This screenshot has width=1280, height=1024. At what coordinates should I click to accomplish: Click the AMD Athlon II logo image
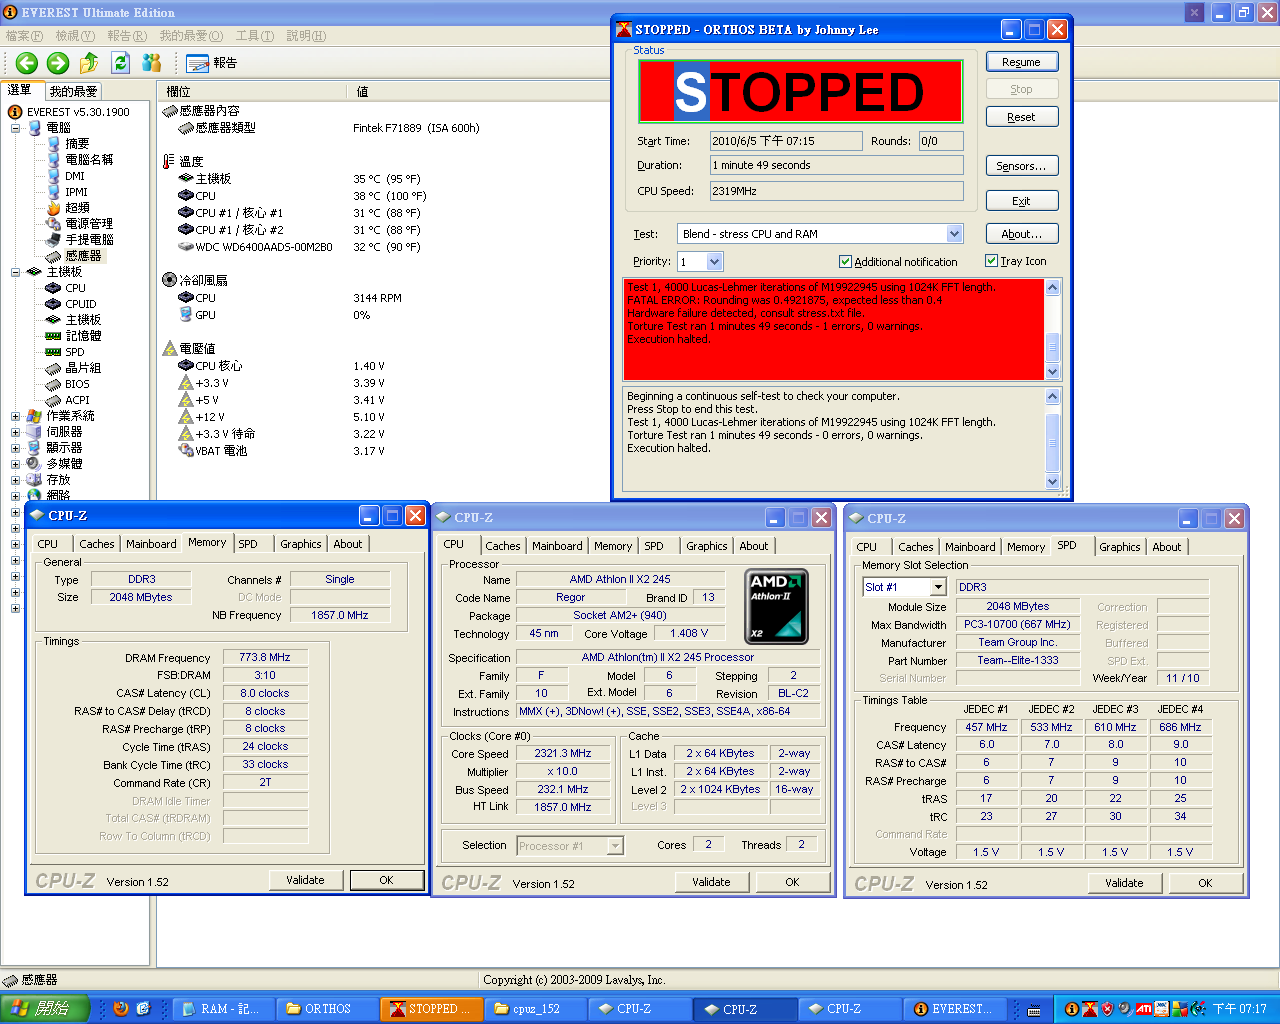pyautogui.click(x=777, y=605)
